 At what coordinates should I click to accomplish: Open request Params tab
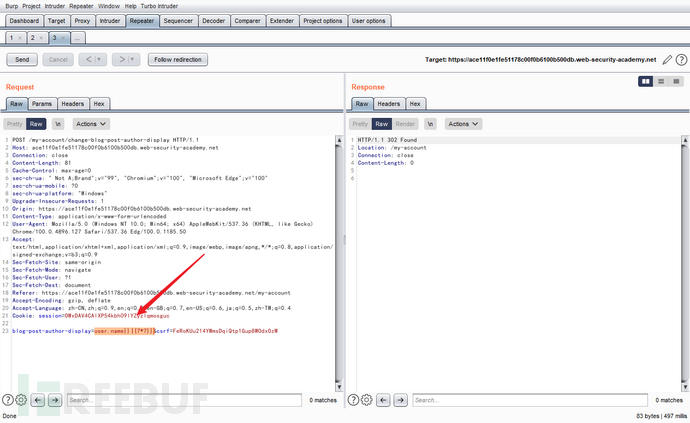(42, 104)
